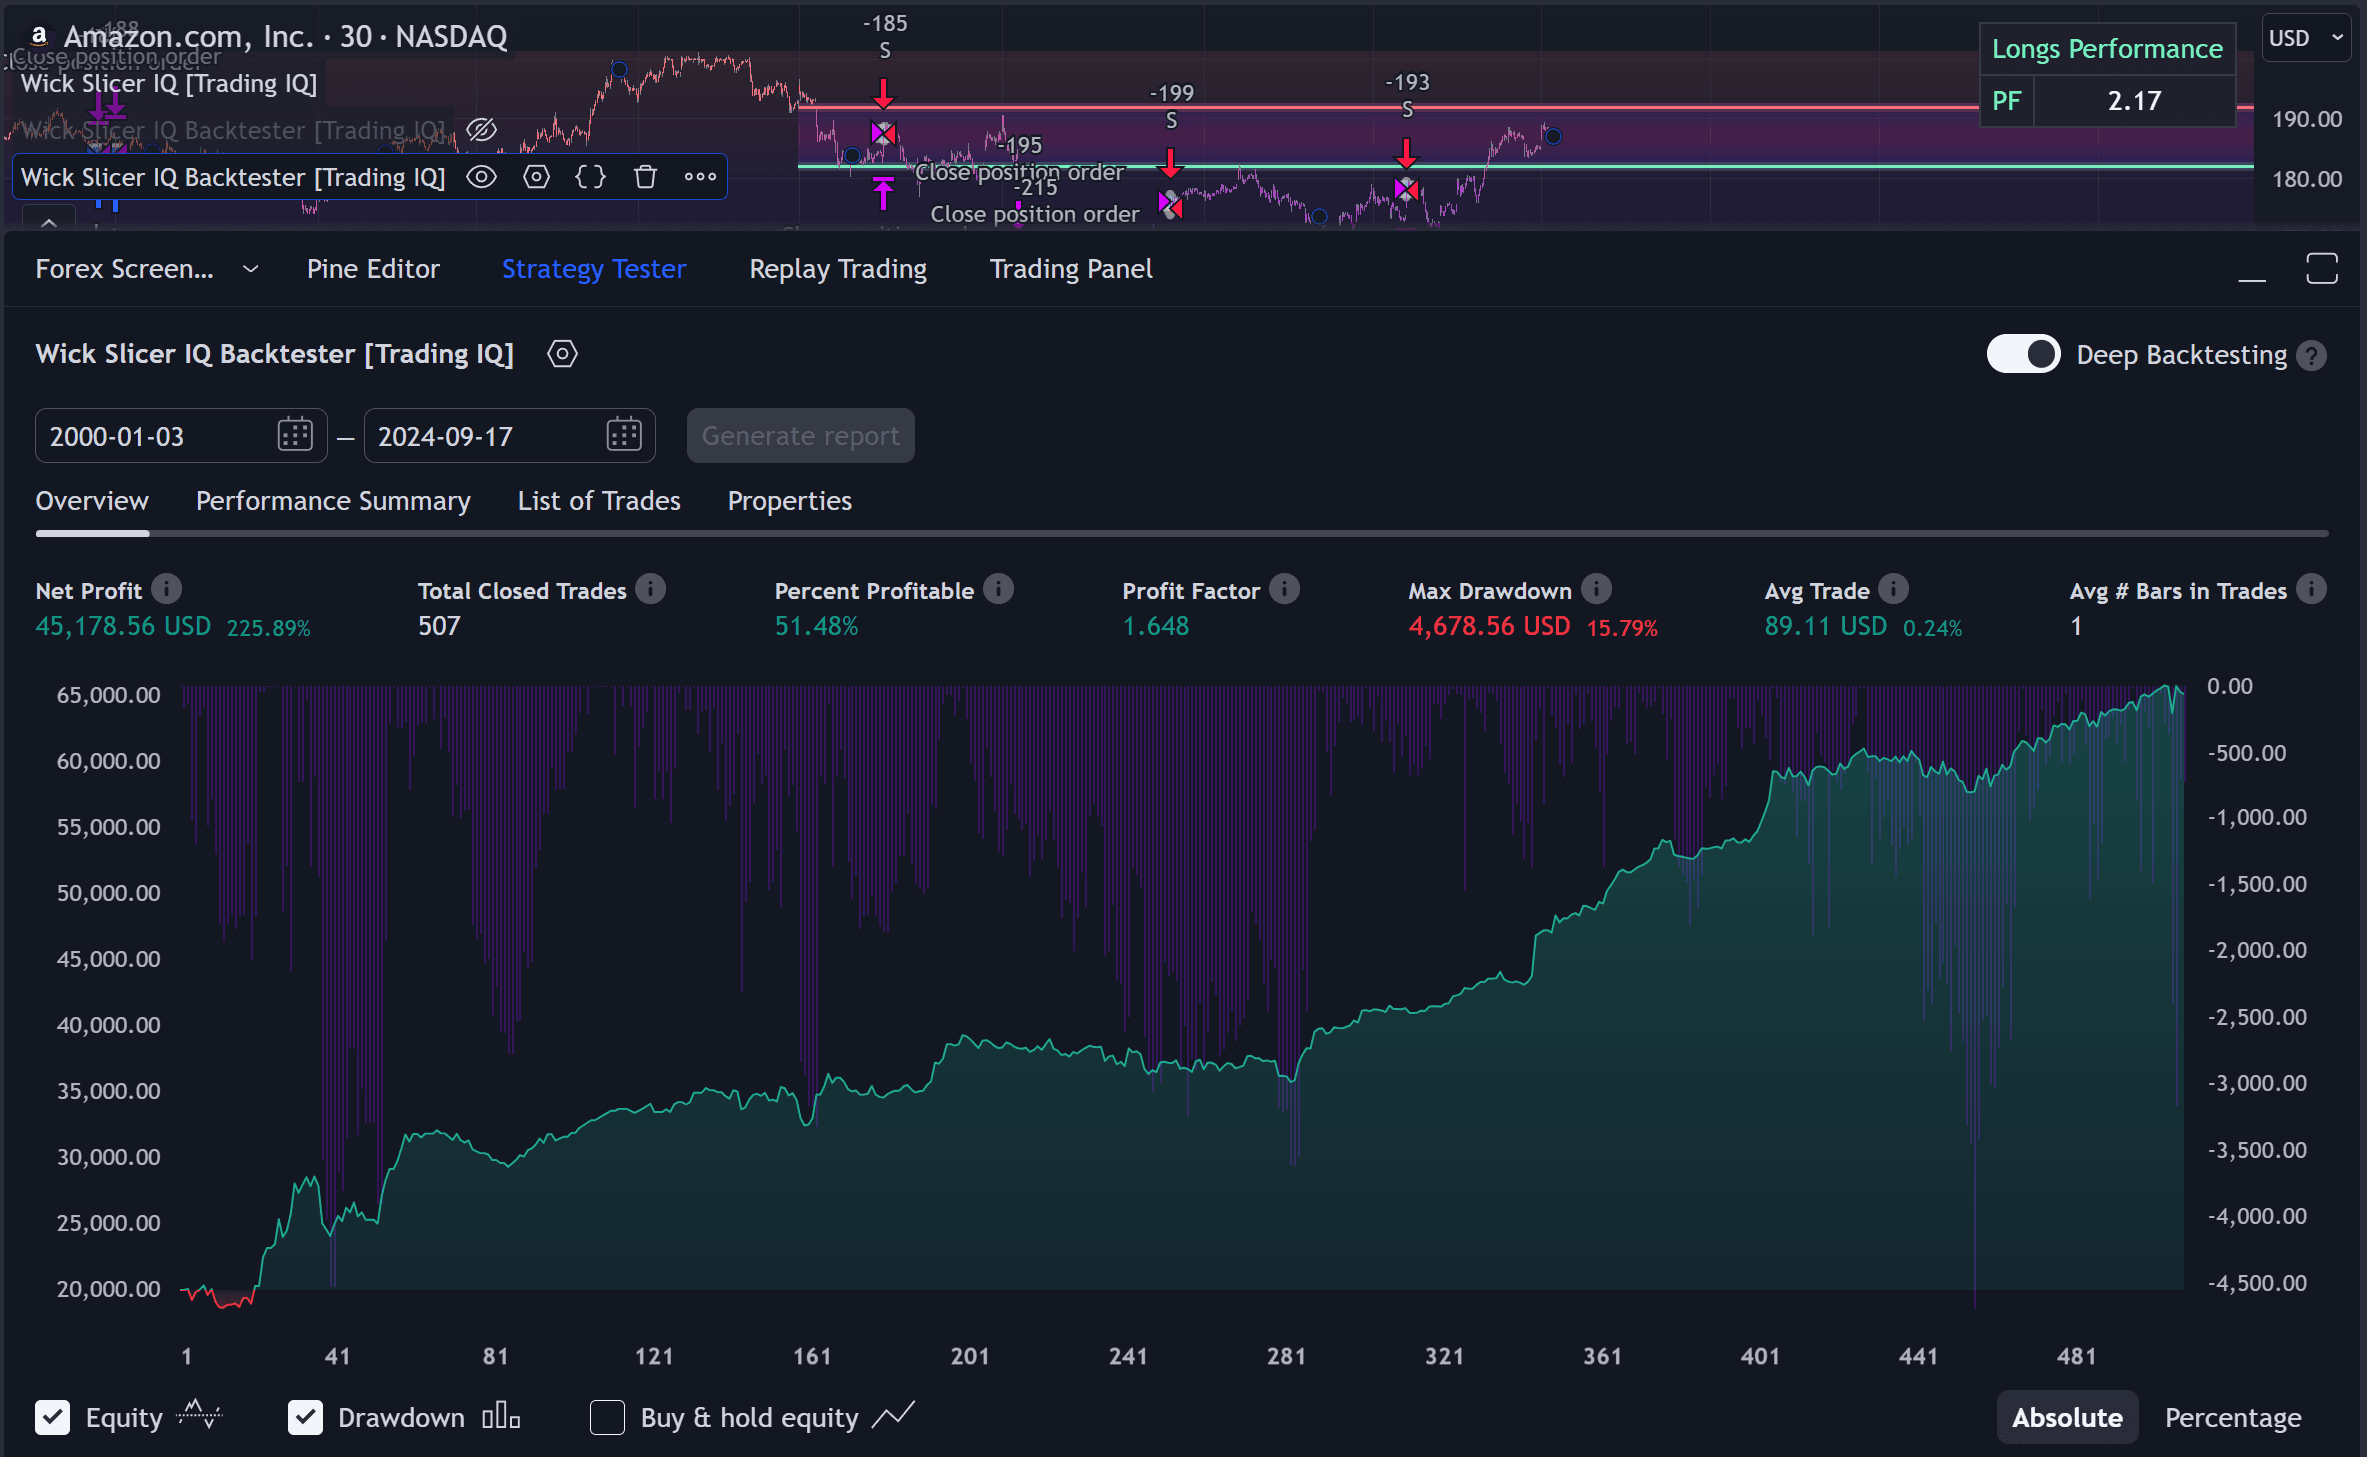Open the List of Trades tab
2367x1457 pixels.
(x=599, y=501)
